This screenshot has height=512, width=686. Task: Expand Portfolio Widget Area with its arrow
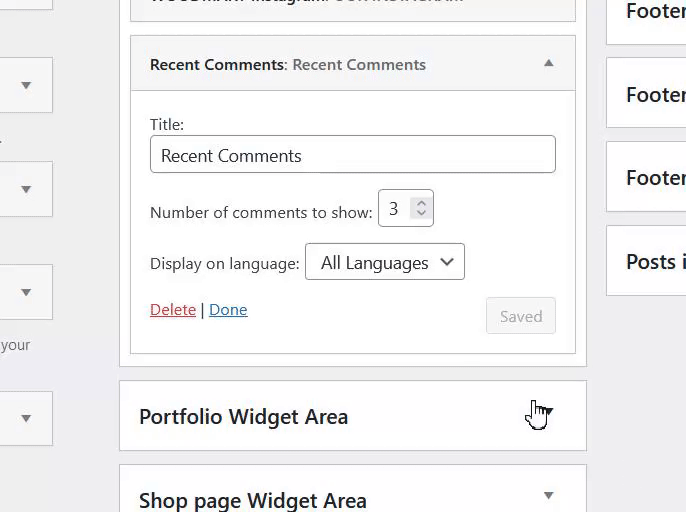(547, 412)
